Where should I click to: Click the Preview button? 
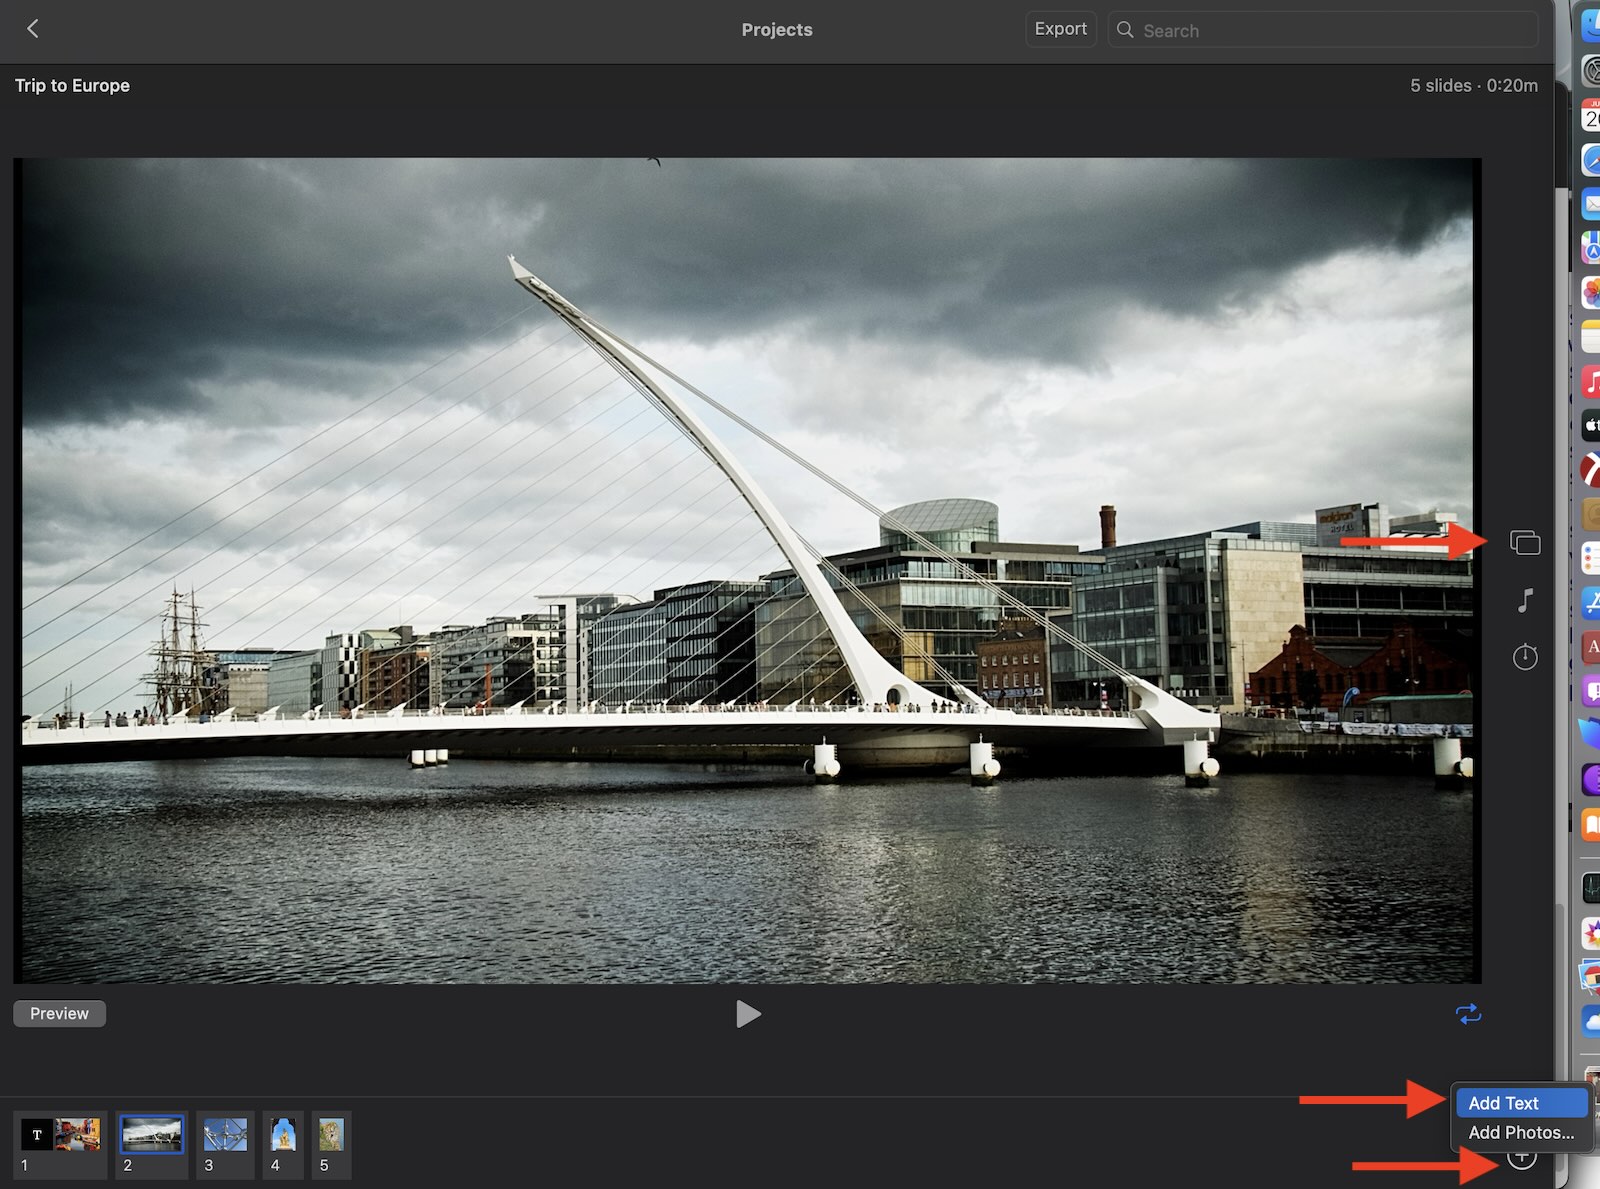click(59, 1014)
